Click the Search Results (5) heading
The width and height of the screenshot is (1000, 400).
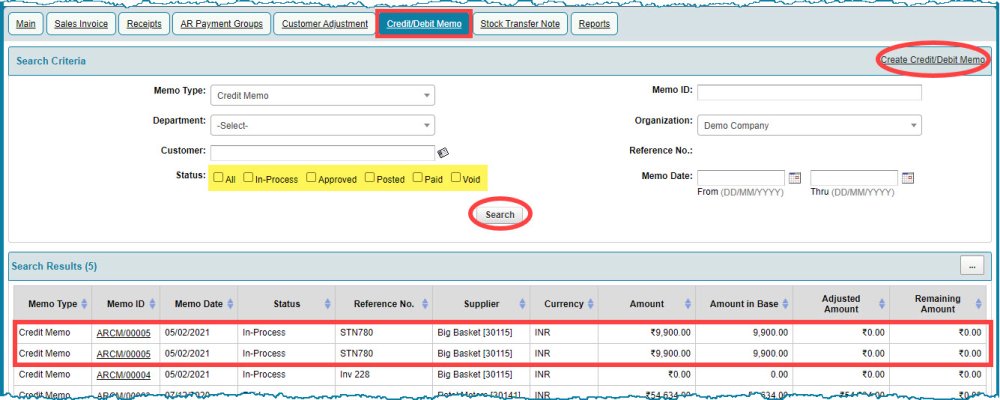(x=54, y=266)
